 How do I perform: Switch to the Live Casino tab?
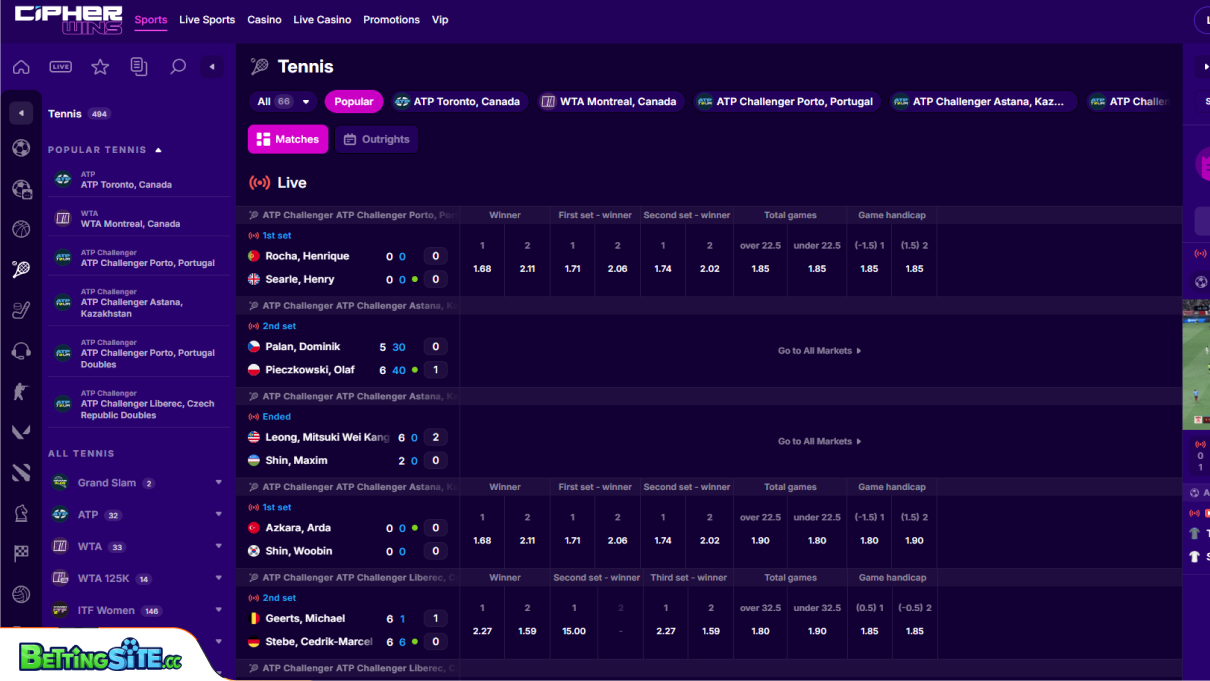[322, 19]
